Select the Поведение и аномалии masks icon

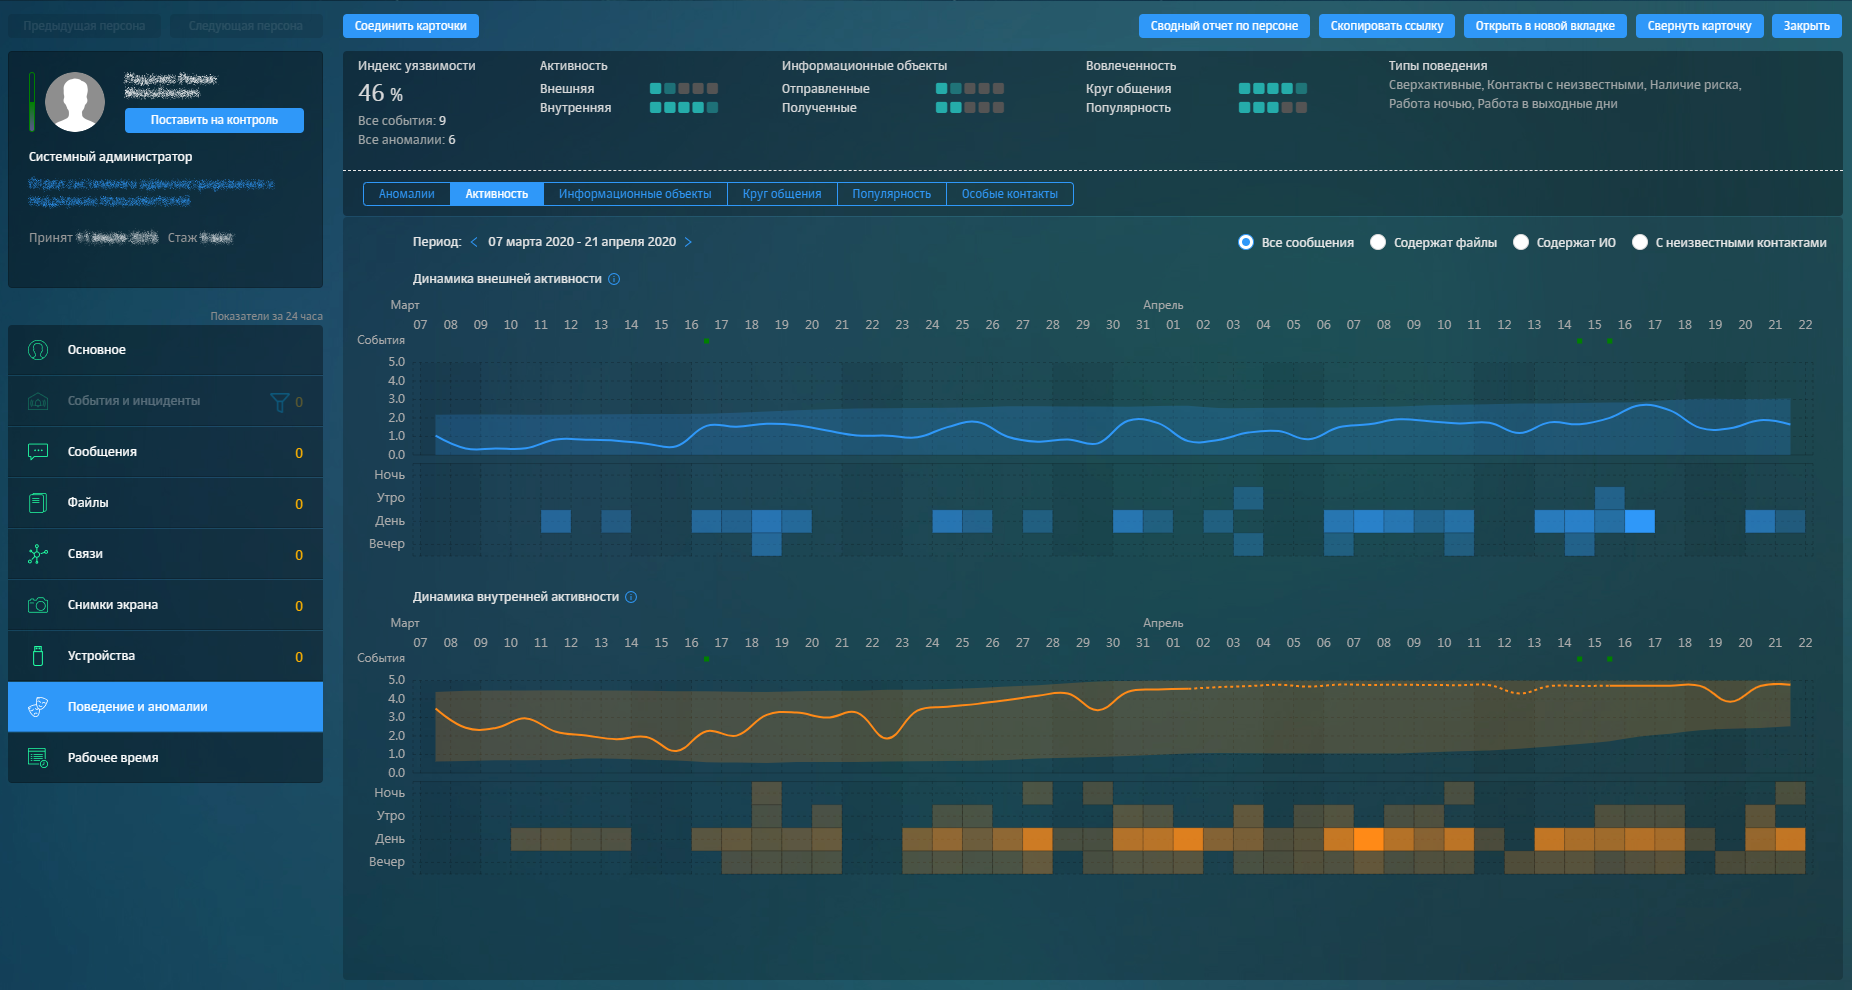38,707
